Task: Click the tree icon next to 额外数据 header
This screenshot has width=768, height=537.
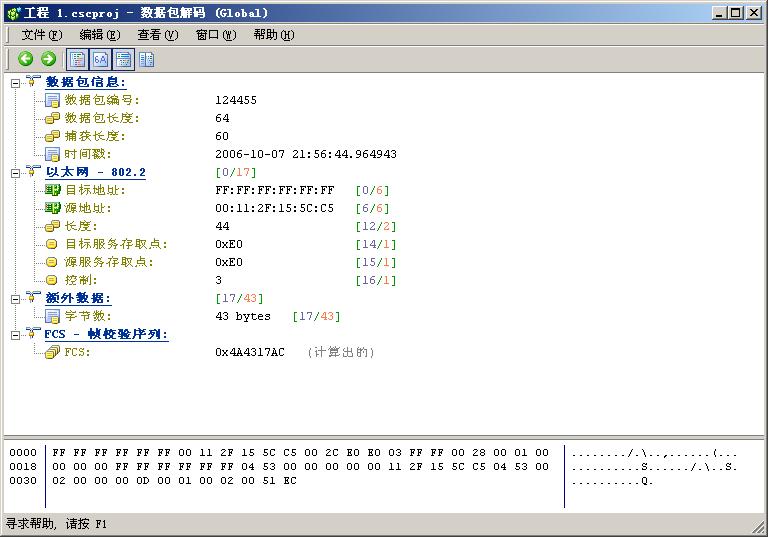Action: (33, 297)
